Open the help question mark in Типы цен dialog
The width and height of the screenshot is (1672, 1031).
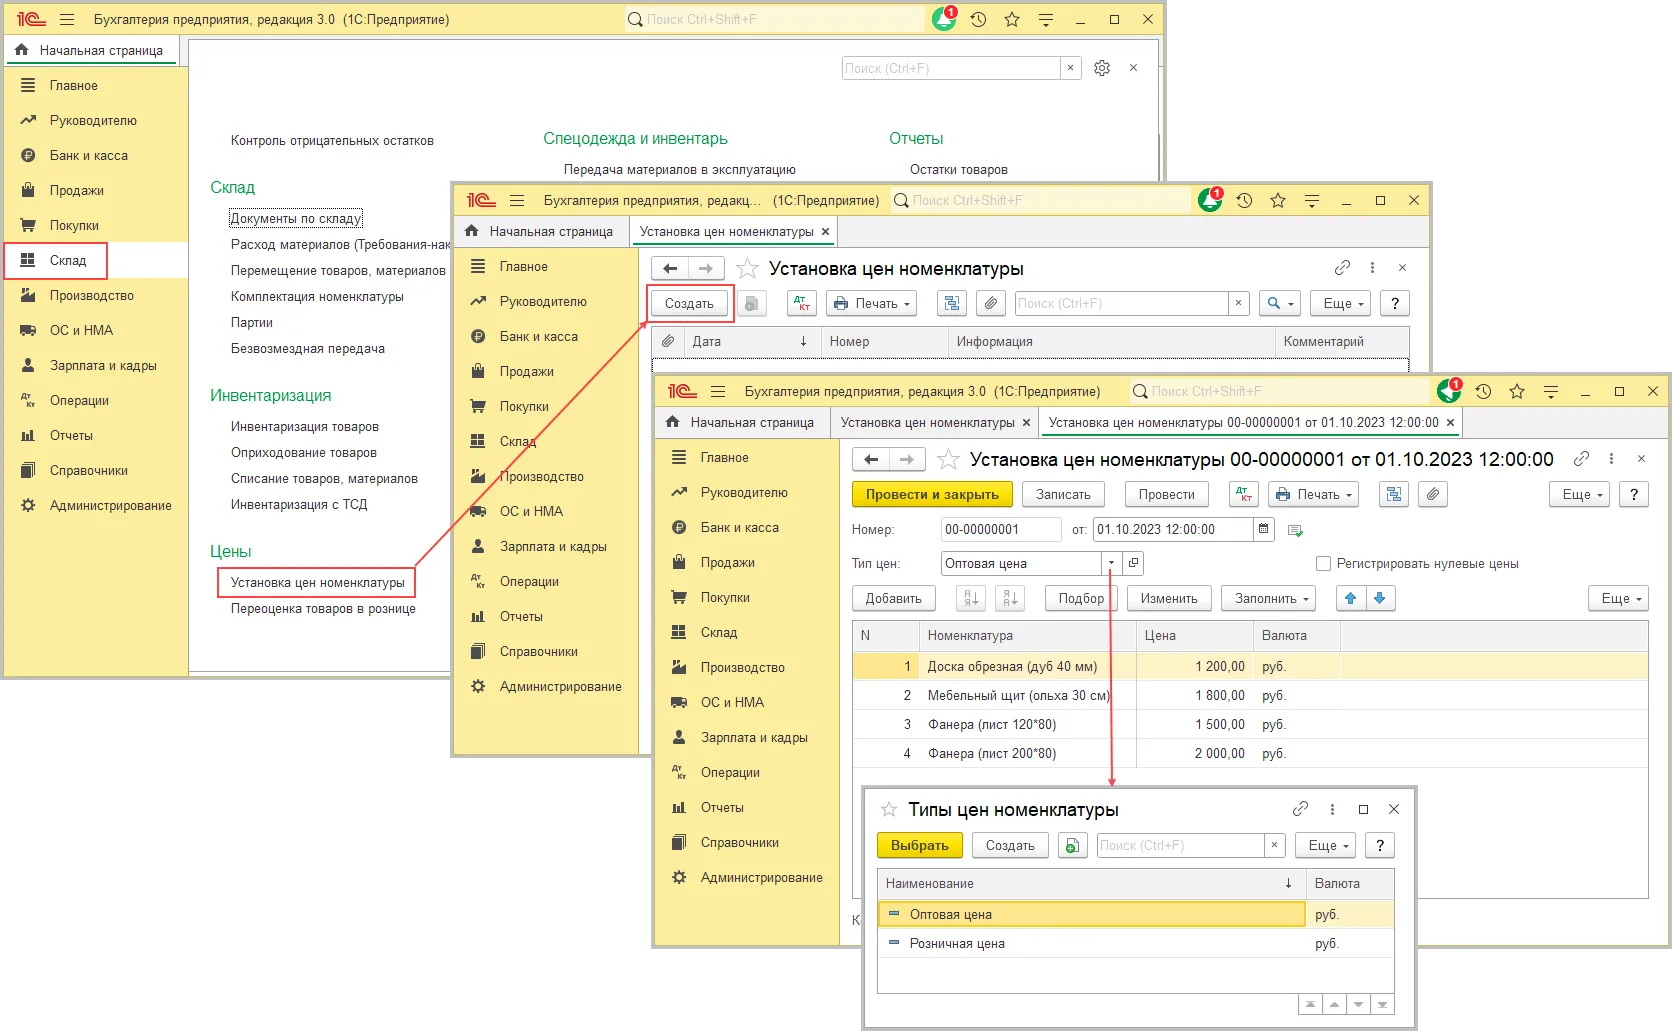pos(1380,845)
